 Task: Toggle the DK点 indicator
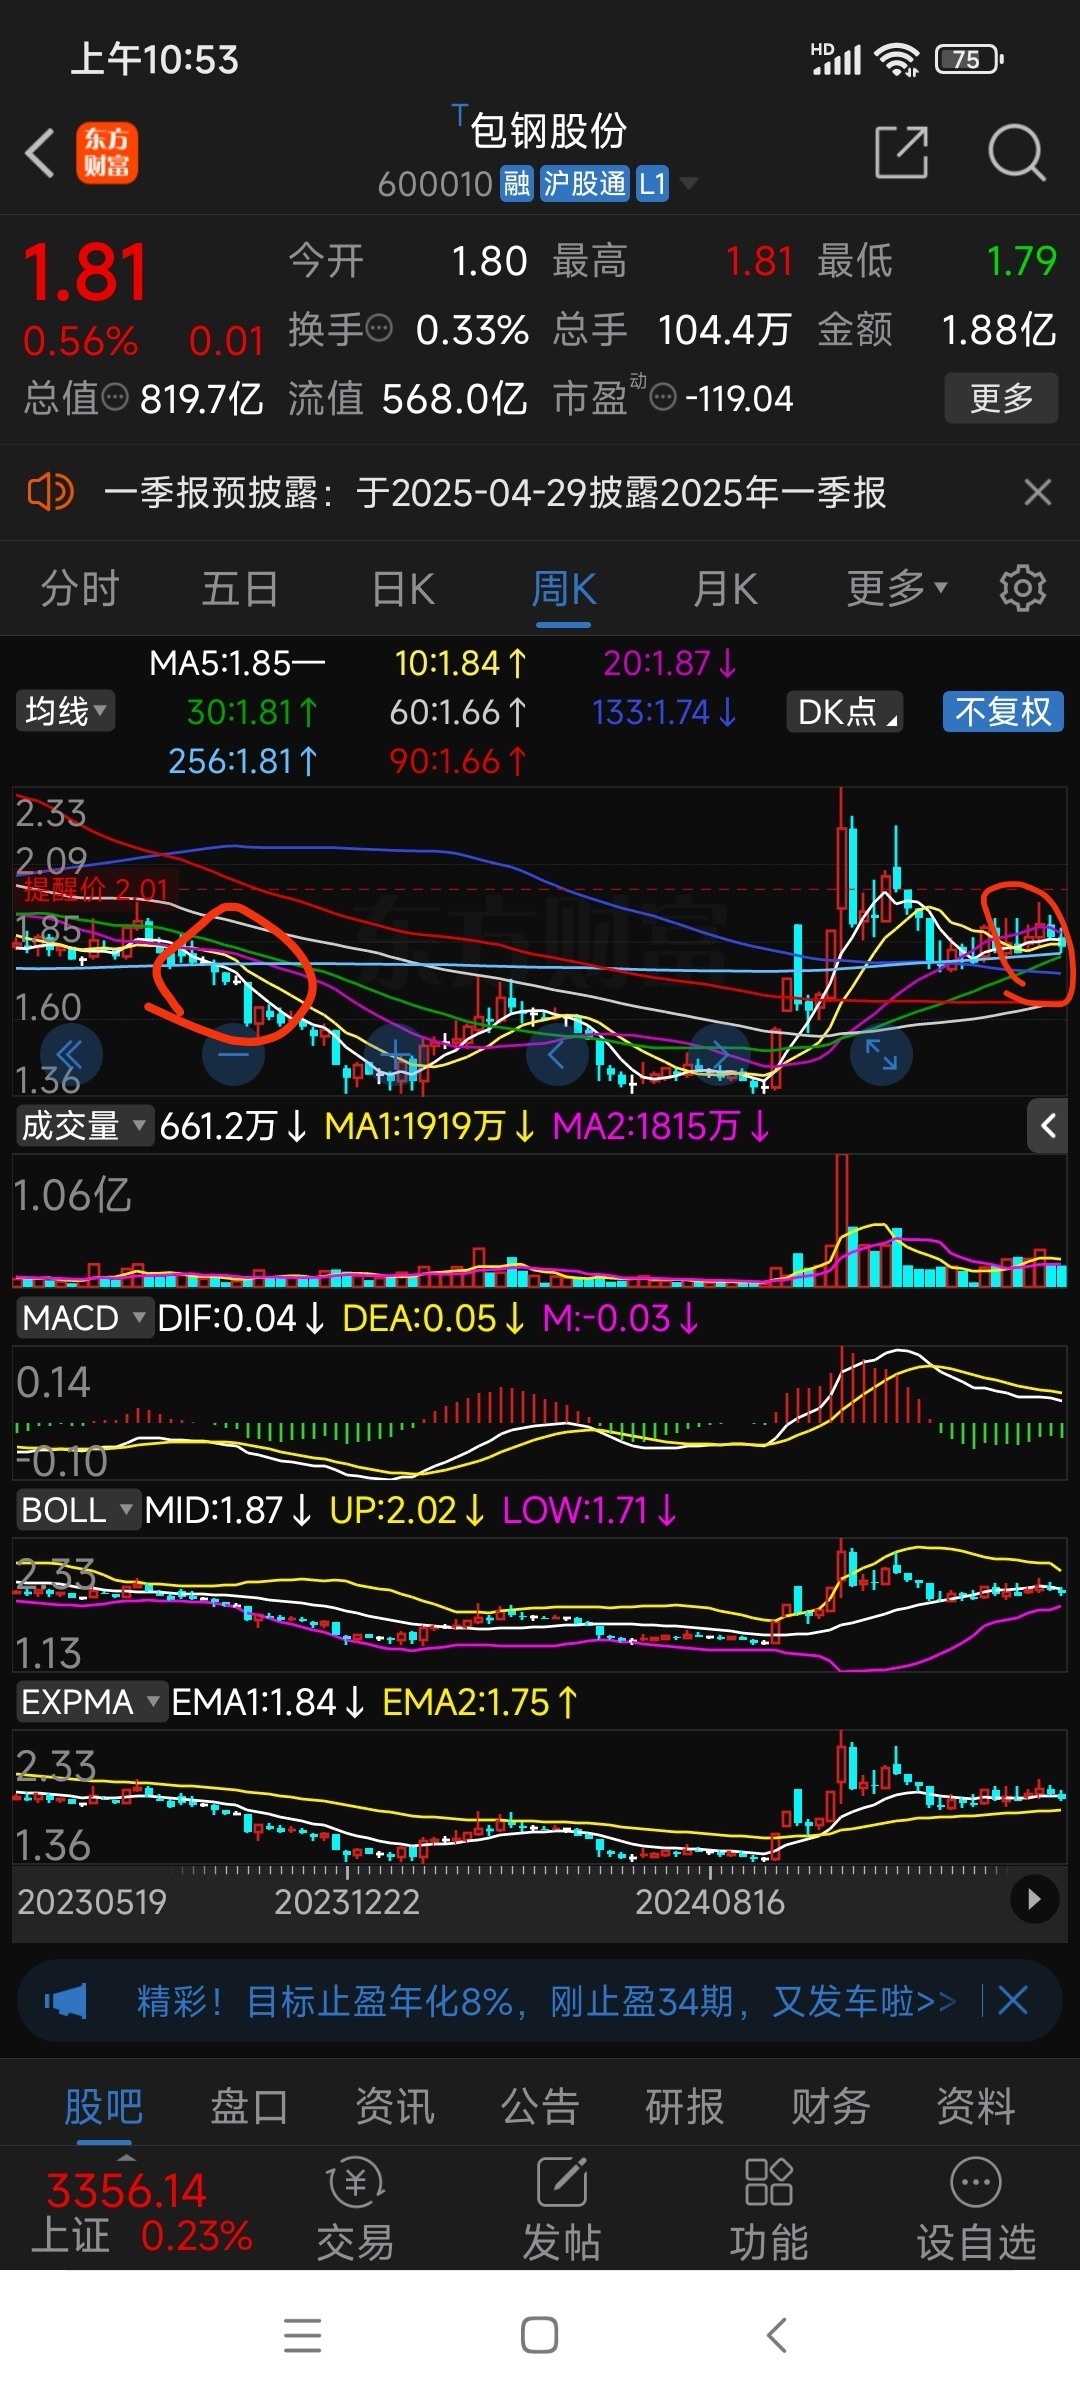[x=845, y=712]
